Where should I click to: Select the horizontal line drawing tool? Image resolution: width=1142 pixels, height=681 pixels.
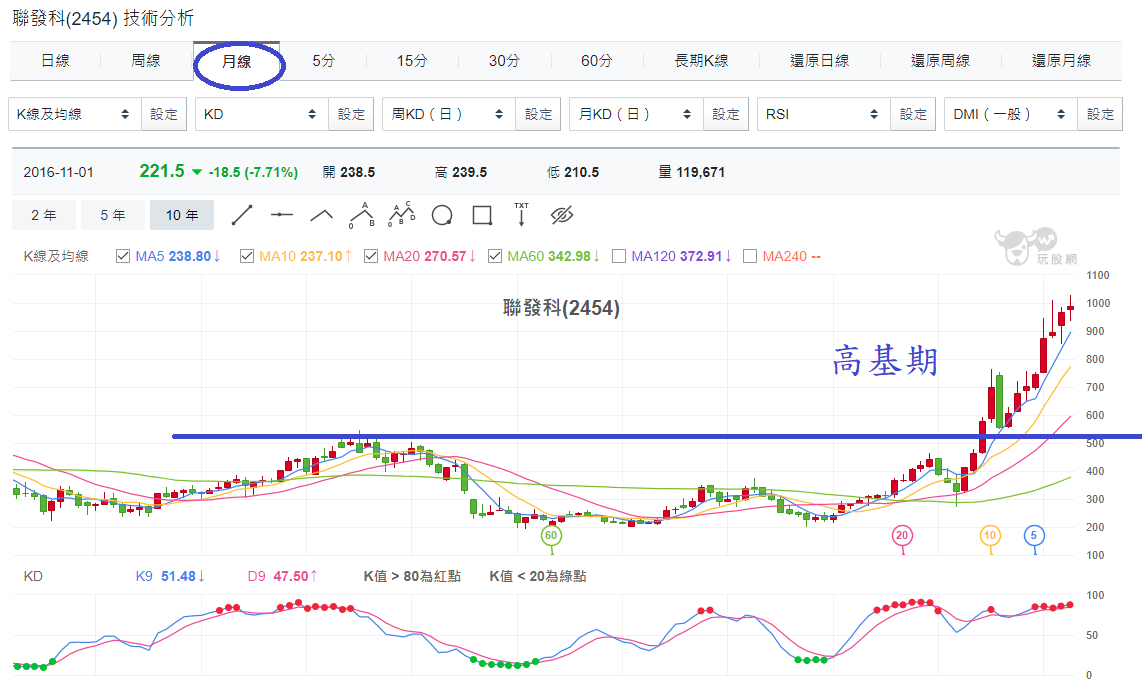(x=281, y=215)
